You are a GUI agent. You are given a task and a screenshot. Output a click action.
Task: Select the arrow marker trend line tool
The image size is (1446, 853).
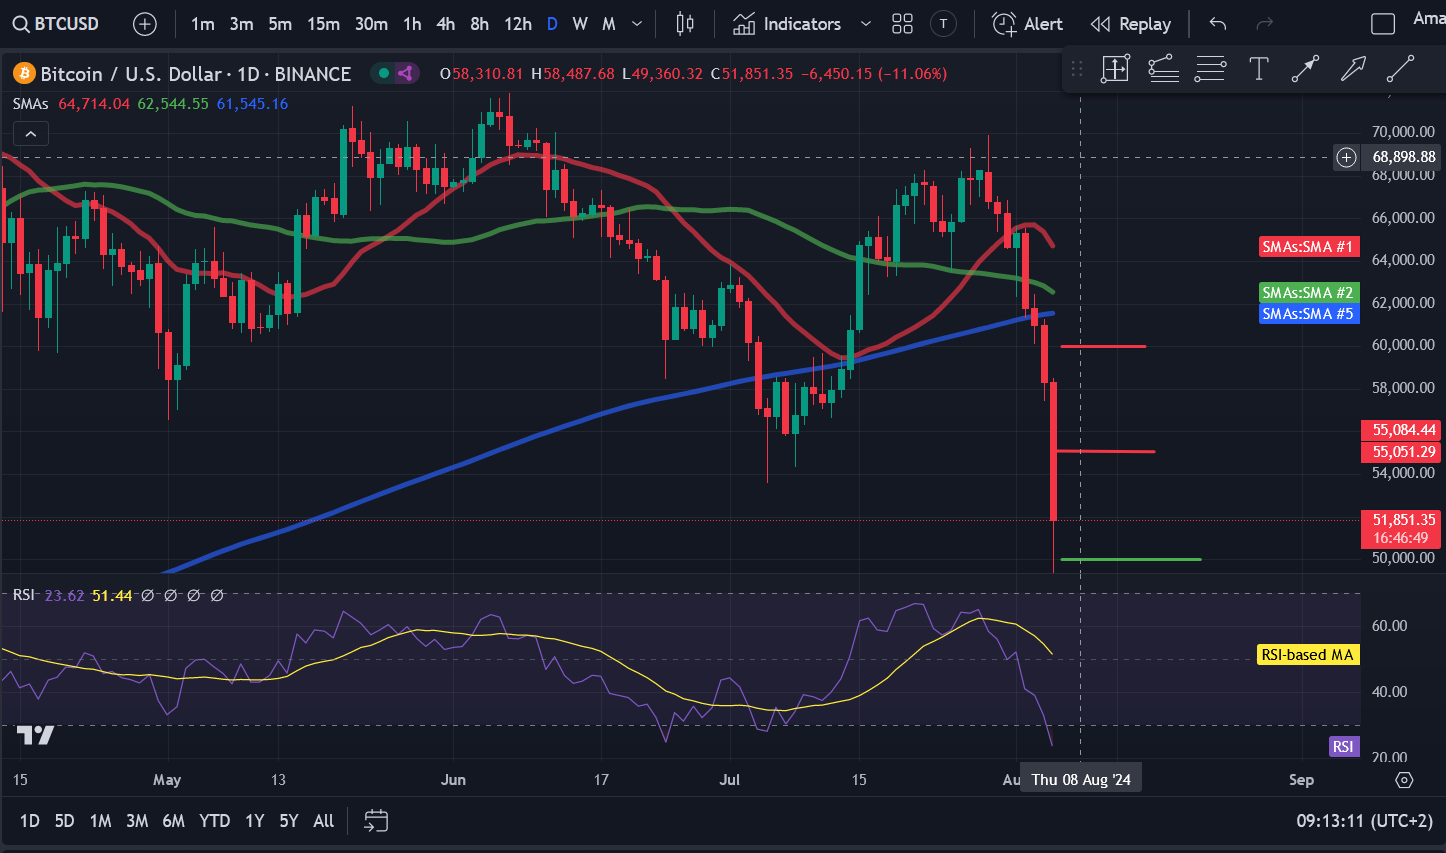pos(1305,69)
